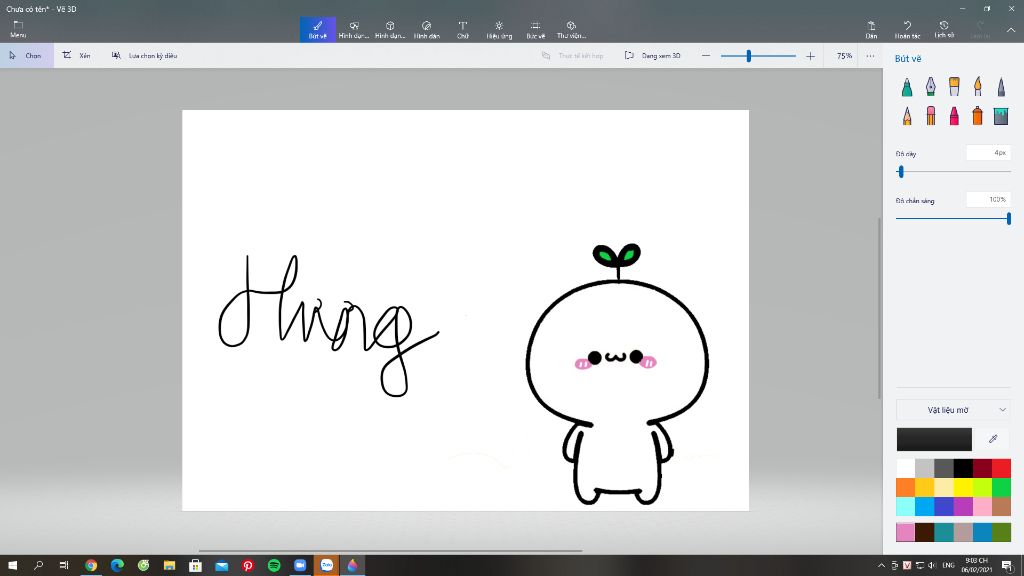This screenshot has width=1024, height=576.
Task: Choose the purple color swatch
Action: pos(963,506)
